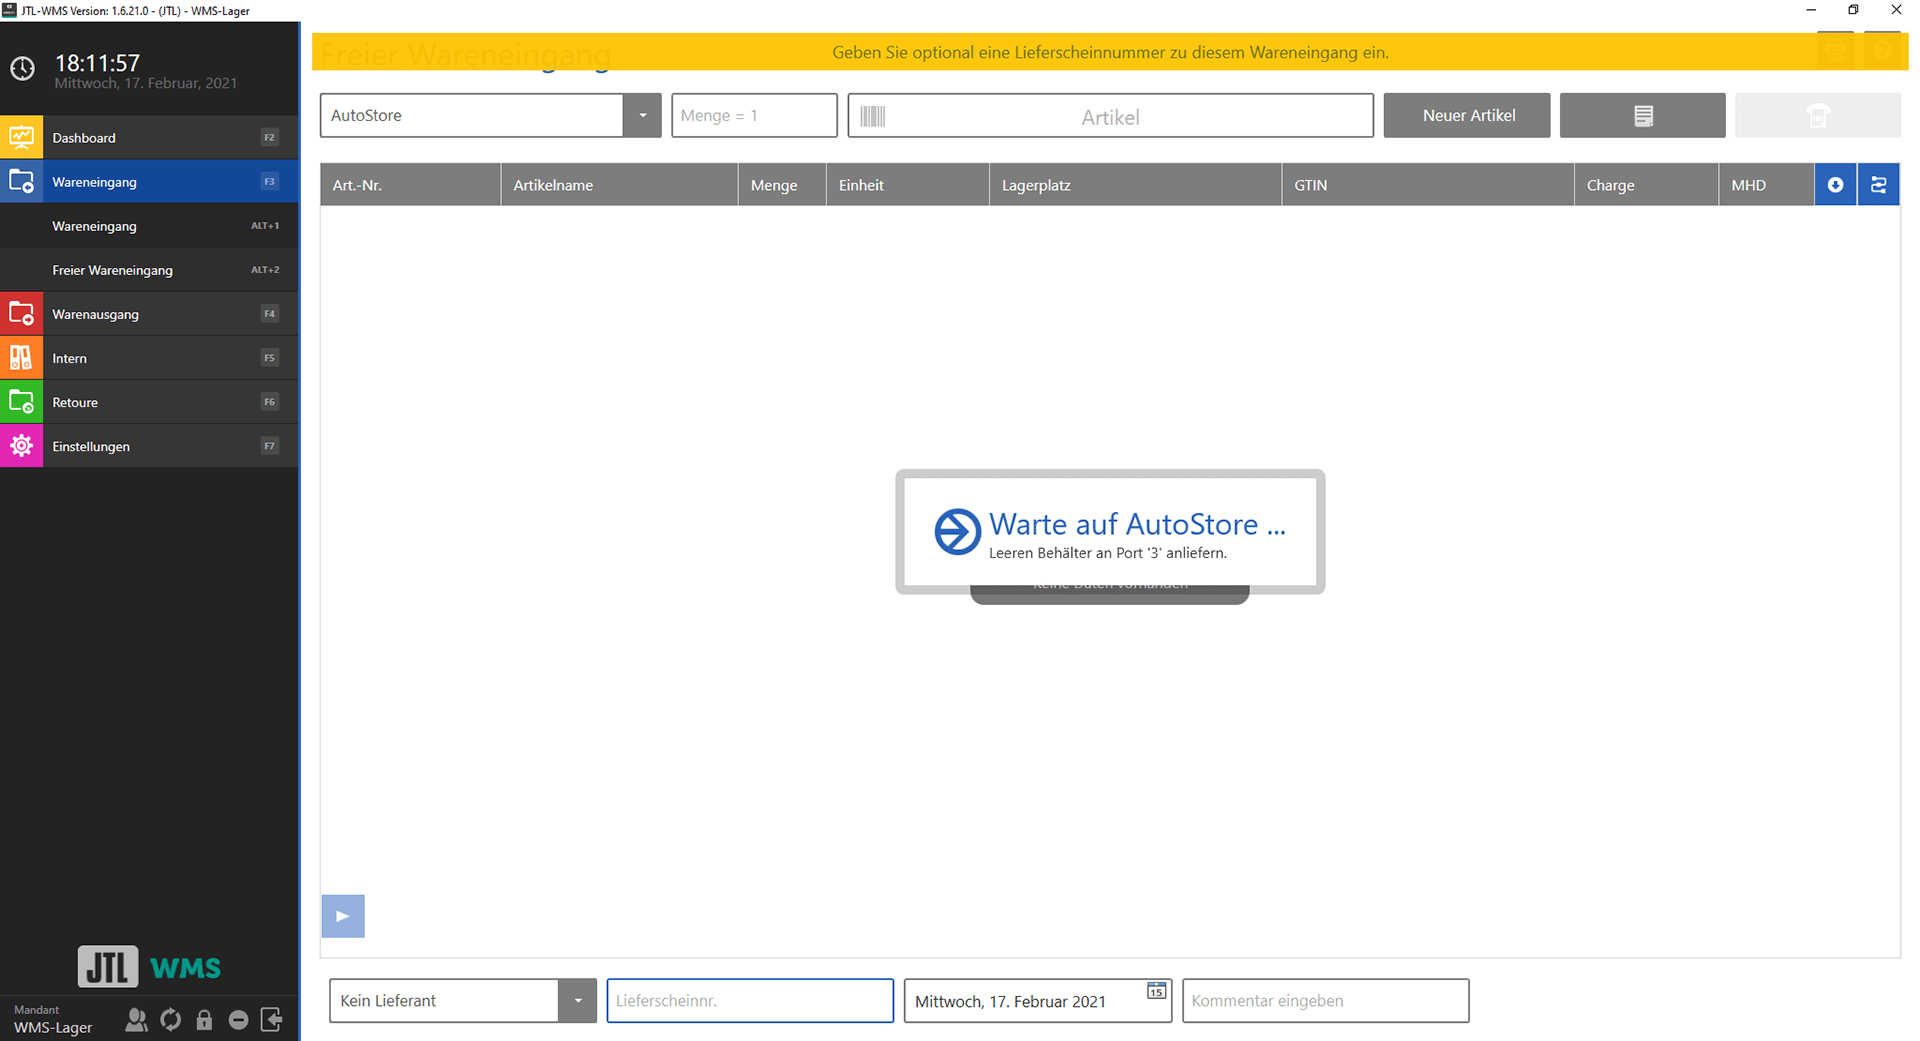Open the calendar date picker icon
This screenshot has width=1920, height=1041.
tap(1156, 991)
